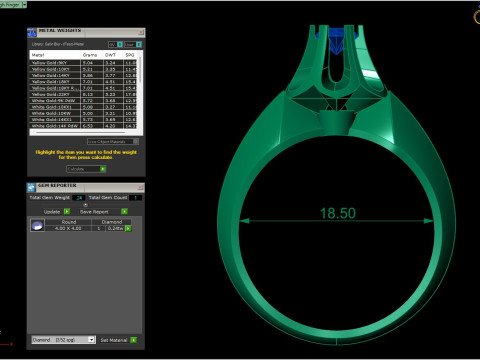The height and width of the screenshot is (360, 480).
Task: Click the 4.00 X 4.00 size cell
Action: pos(68,228)
